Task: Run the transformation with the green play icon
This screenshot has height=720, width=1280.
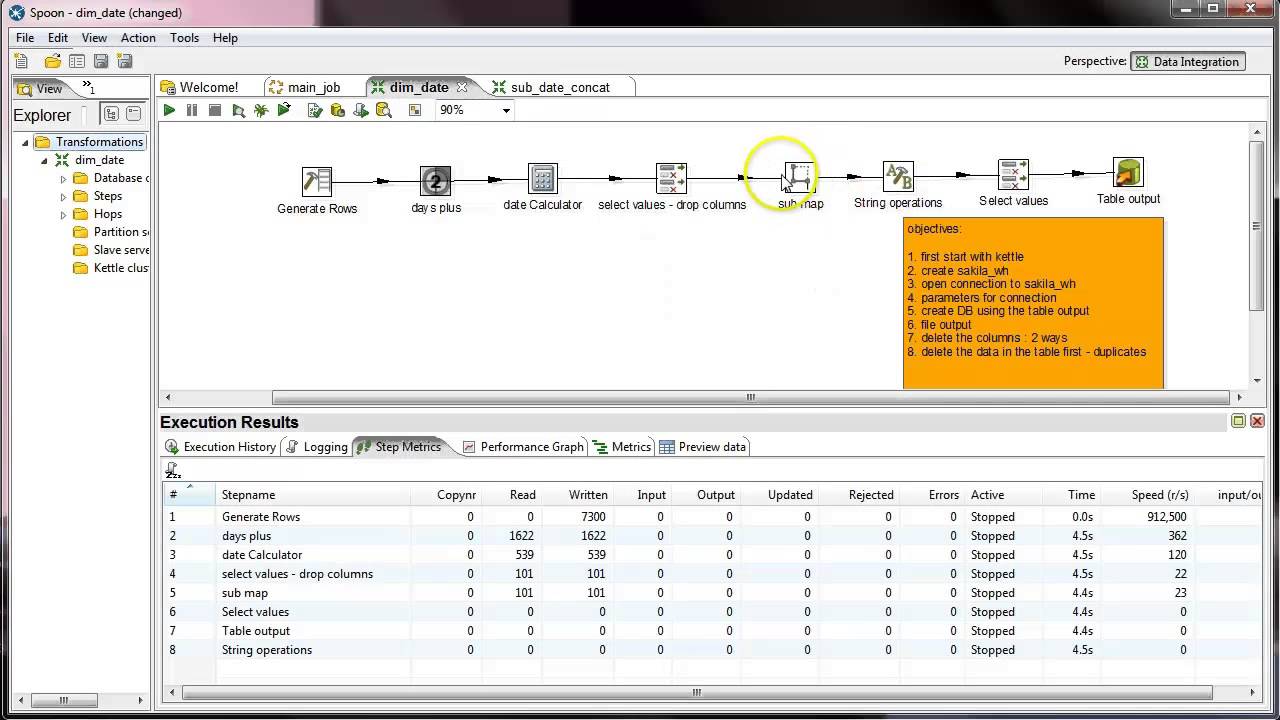Action: click(169, 110)
